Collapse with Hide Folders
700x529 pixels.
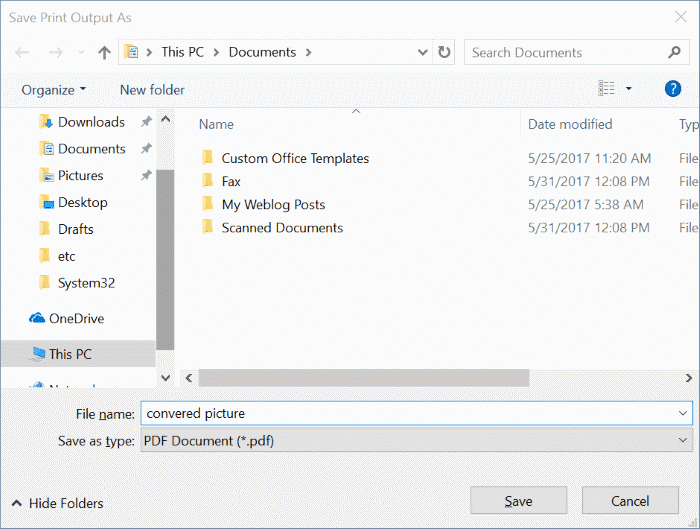(x=57, y=503)
